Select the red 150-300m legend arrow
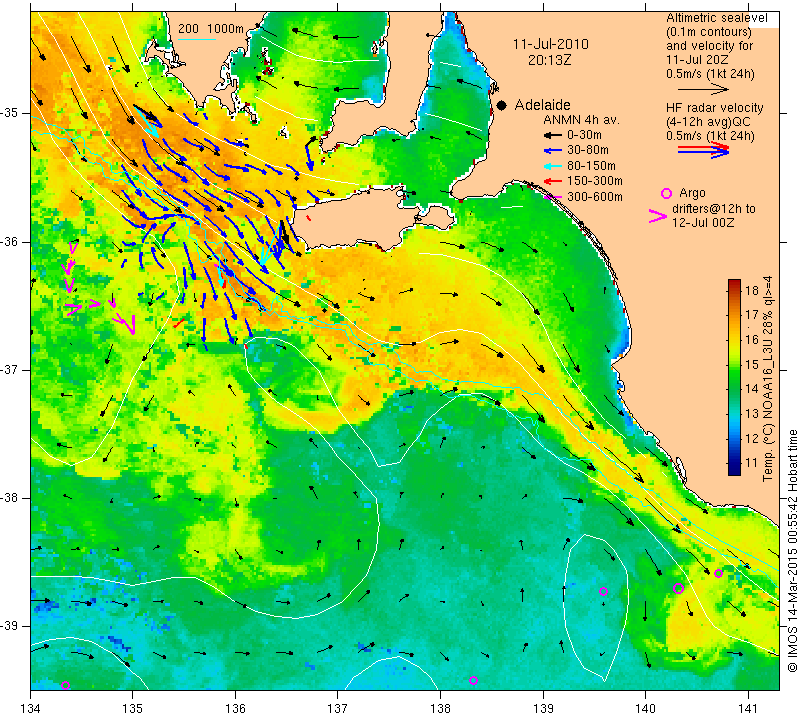 click(x=552, y=181)
